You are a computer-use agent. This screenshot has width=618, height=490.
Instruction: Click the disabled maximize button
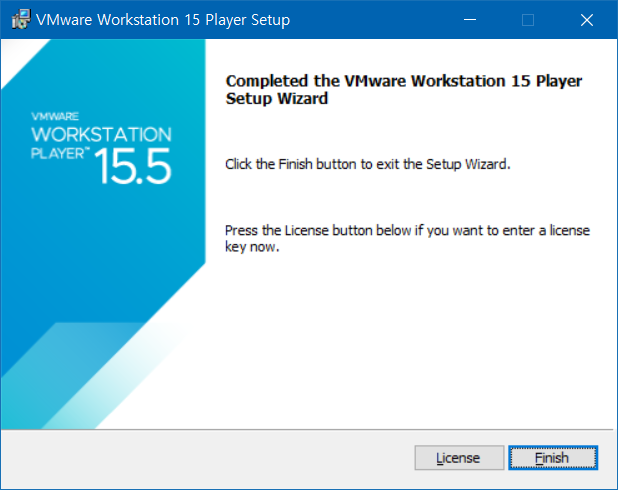(x=528, y=20)
